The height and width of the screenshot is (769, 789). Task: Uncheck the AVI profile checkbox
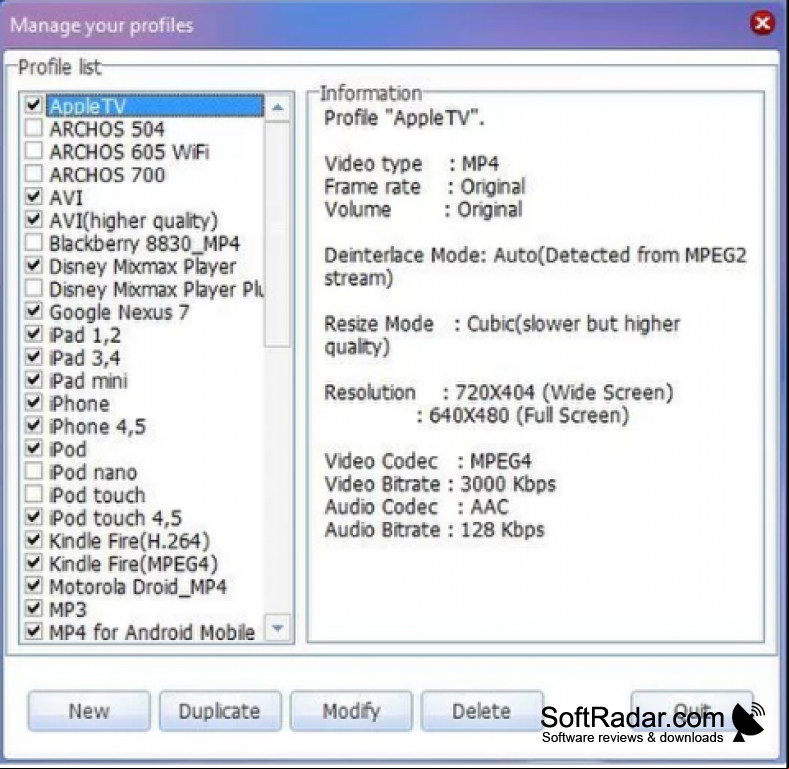coord(33,197)
